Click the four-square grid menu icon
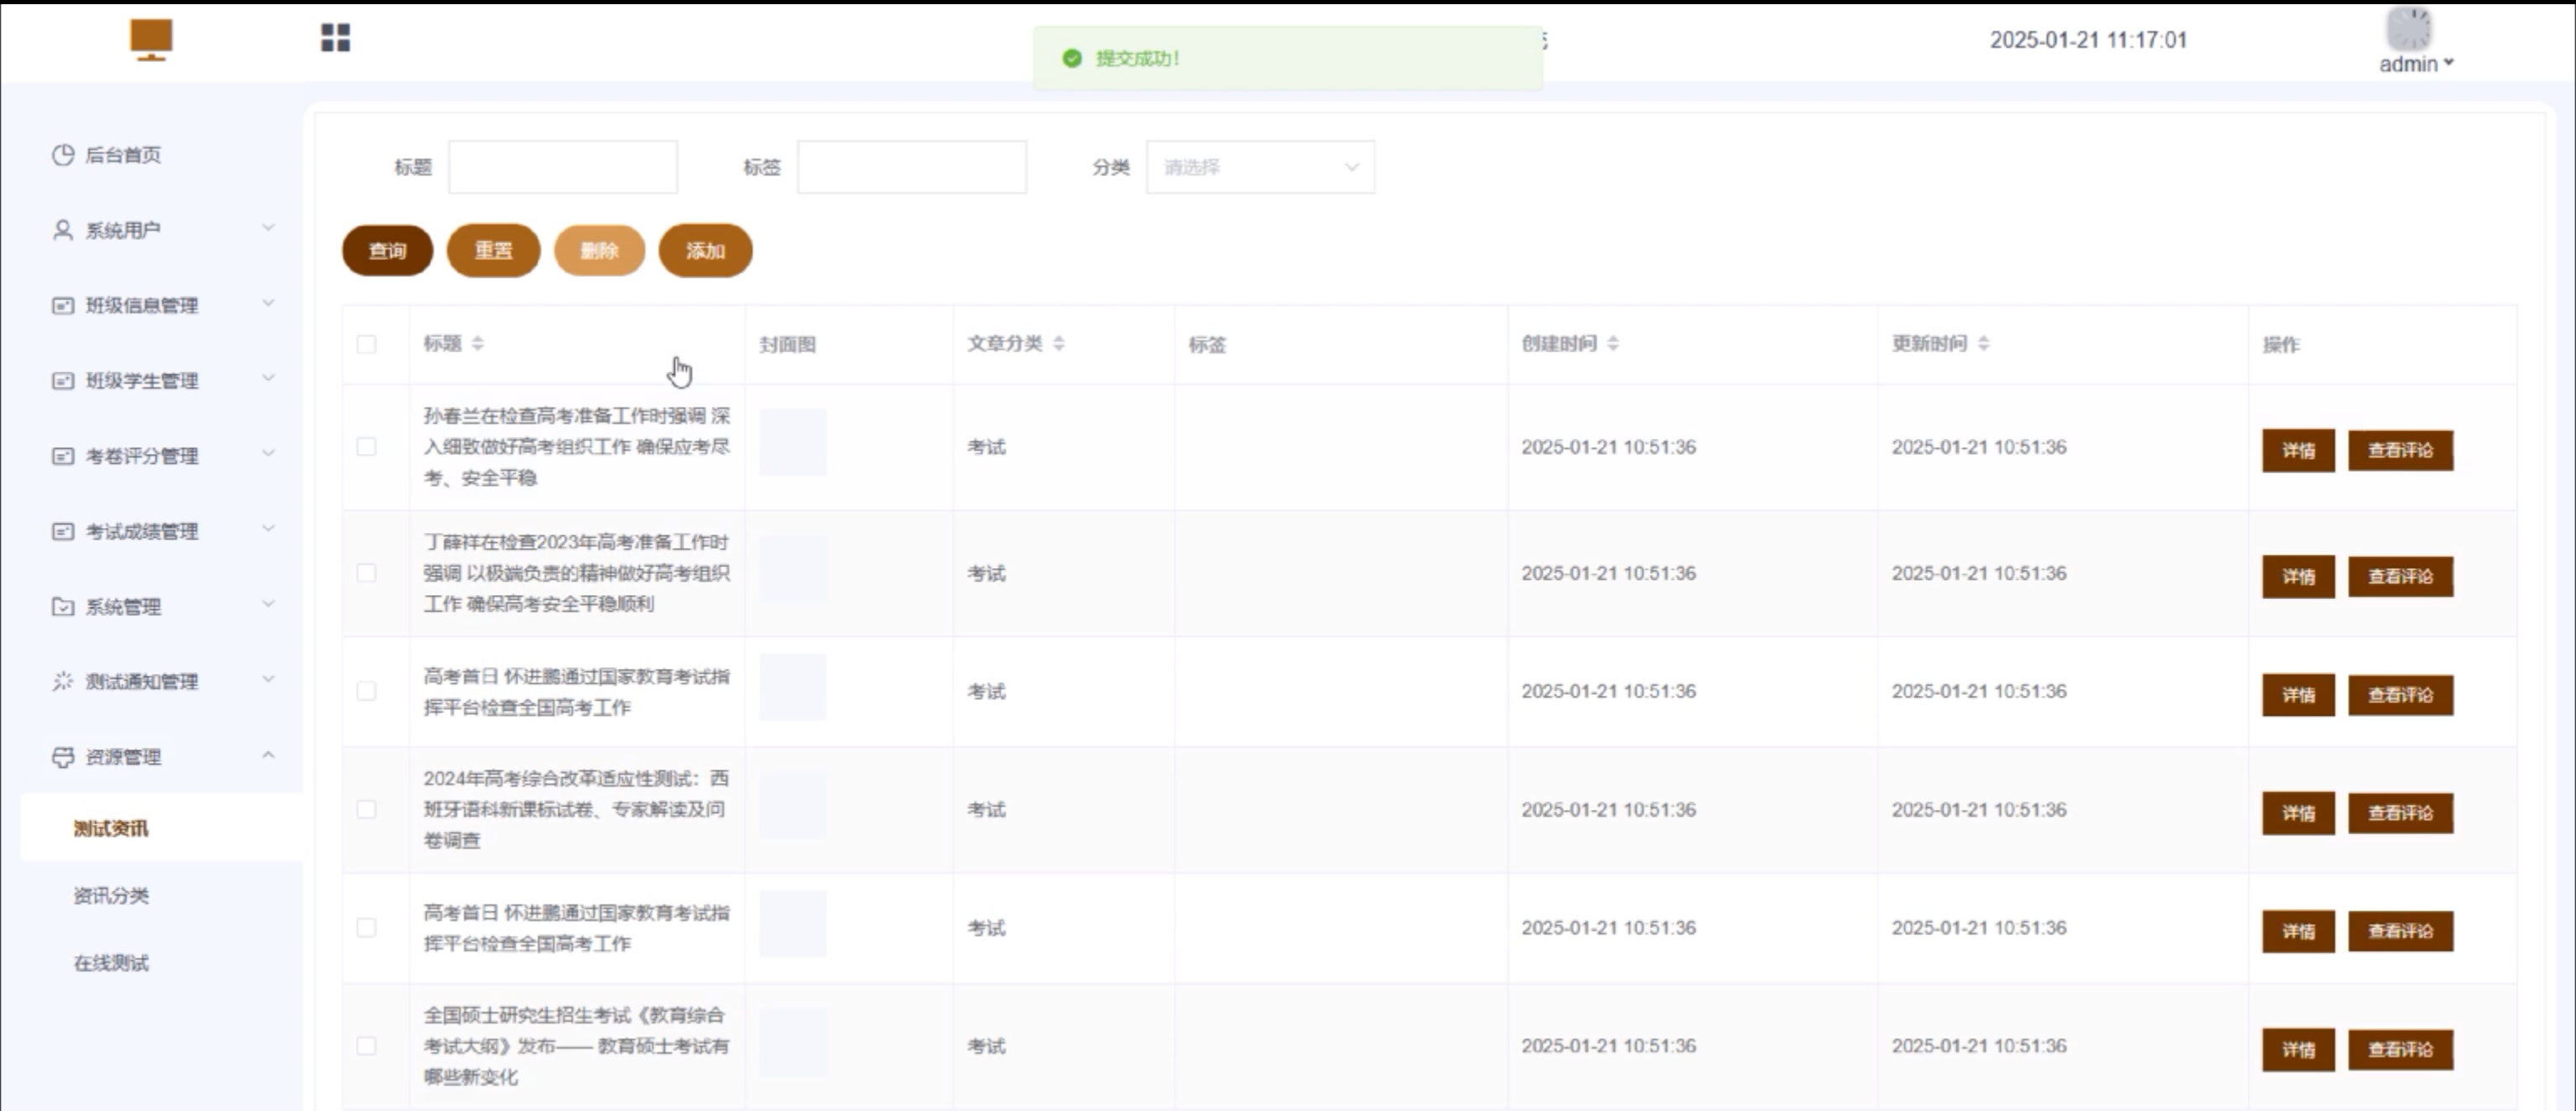2576x1111 pixels. (335, 38)
